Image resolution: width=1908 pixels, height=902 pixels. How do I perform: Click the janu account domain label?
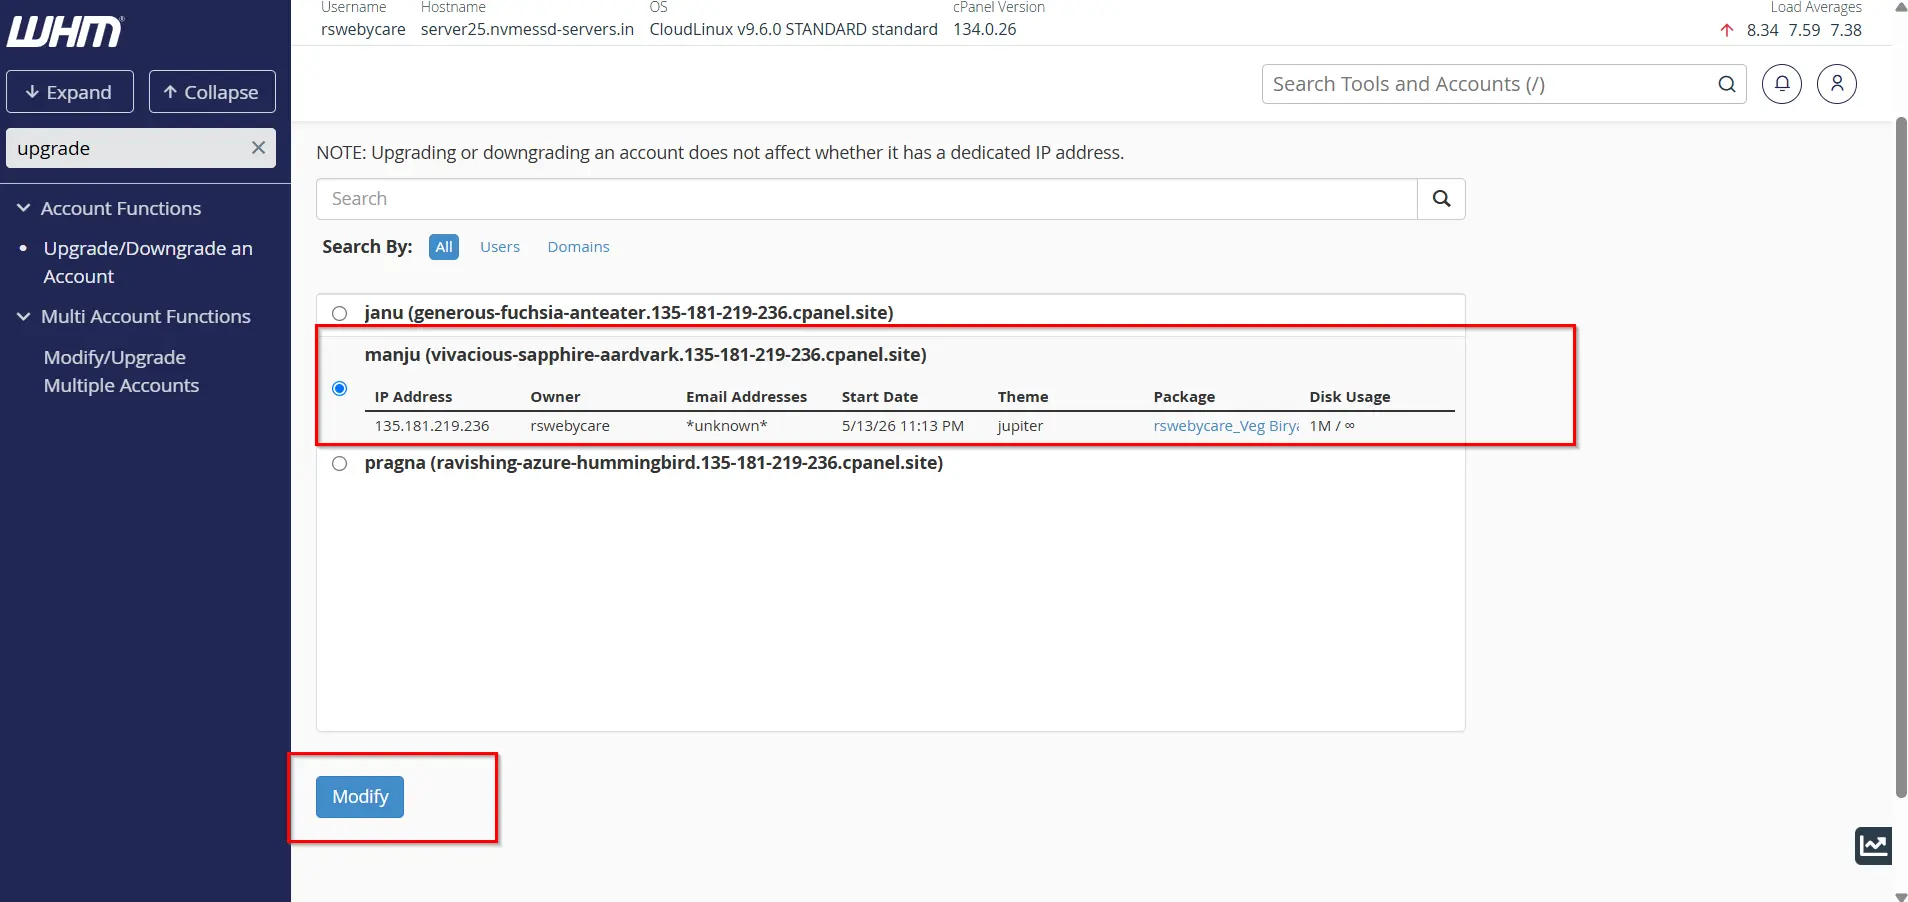(x=629, y=313)
